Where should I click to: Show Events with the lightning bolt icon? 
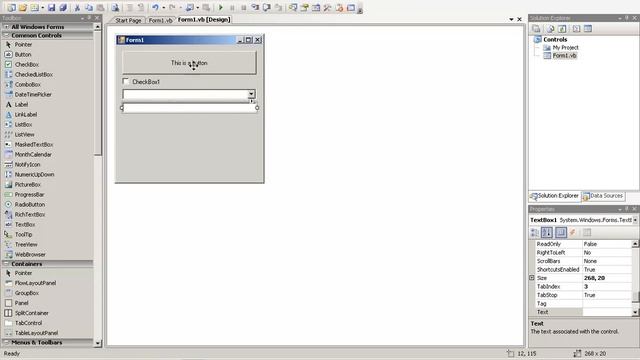[x=573, y=233]
